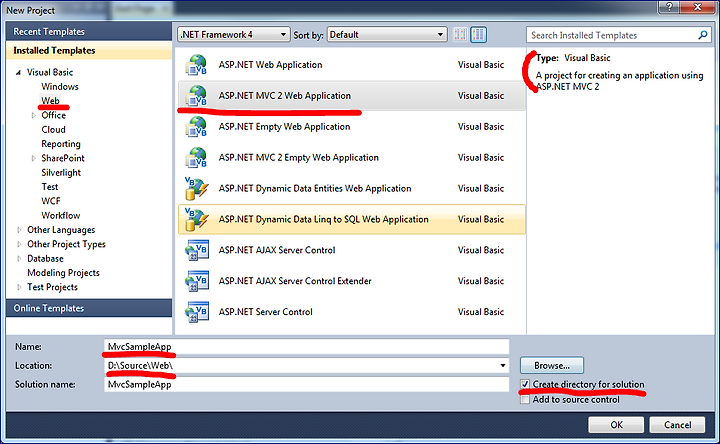Click the search magnifier icon
Image resolution: width=720 pixels, height=444 pixels.
(x=703, y=35)
